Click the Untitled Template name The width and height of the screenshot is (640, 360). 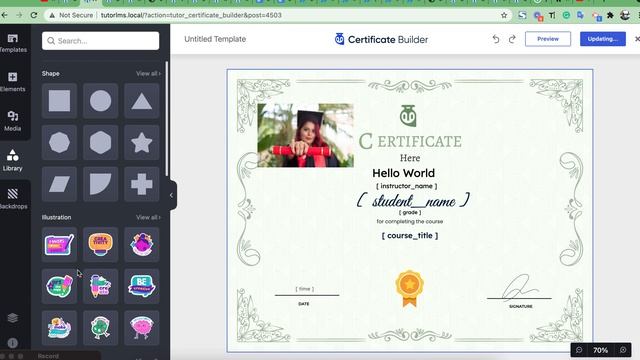pyautogui.click(x=215, y=39)
